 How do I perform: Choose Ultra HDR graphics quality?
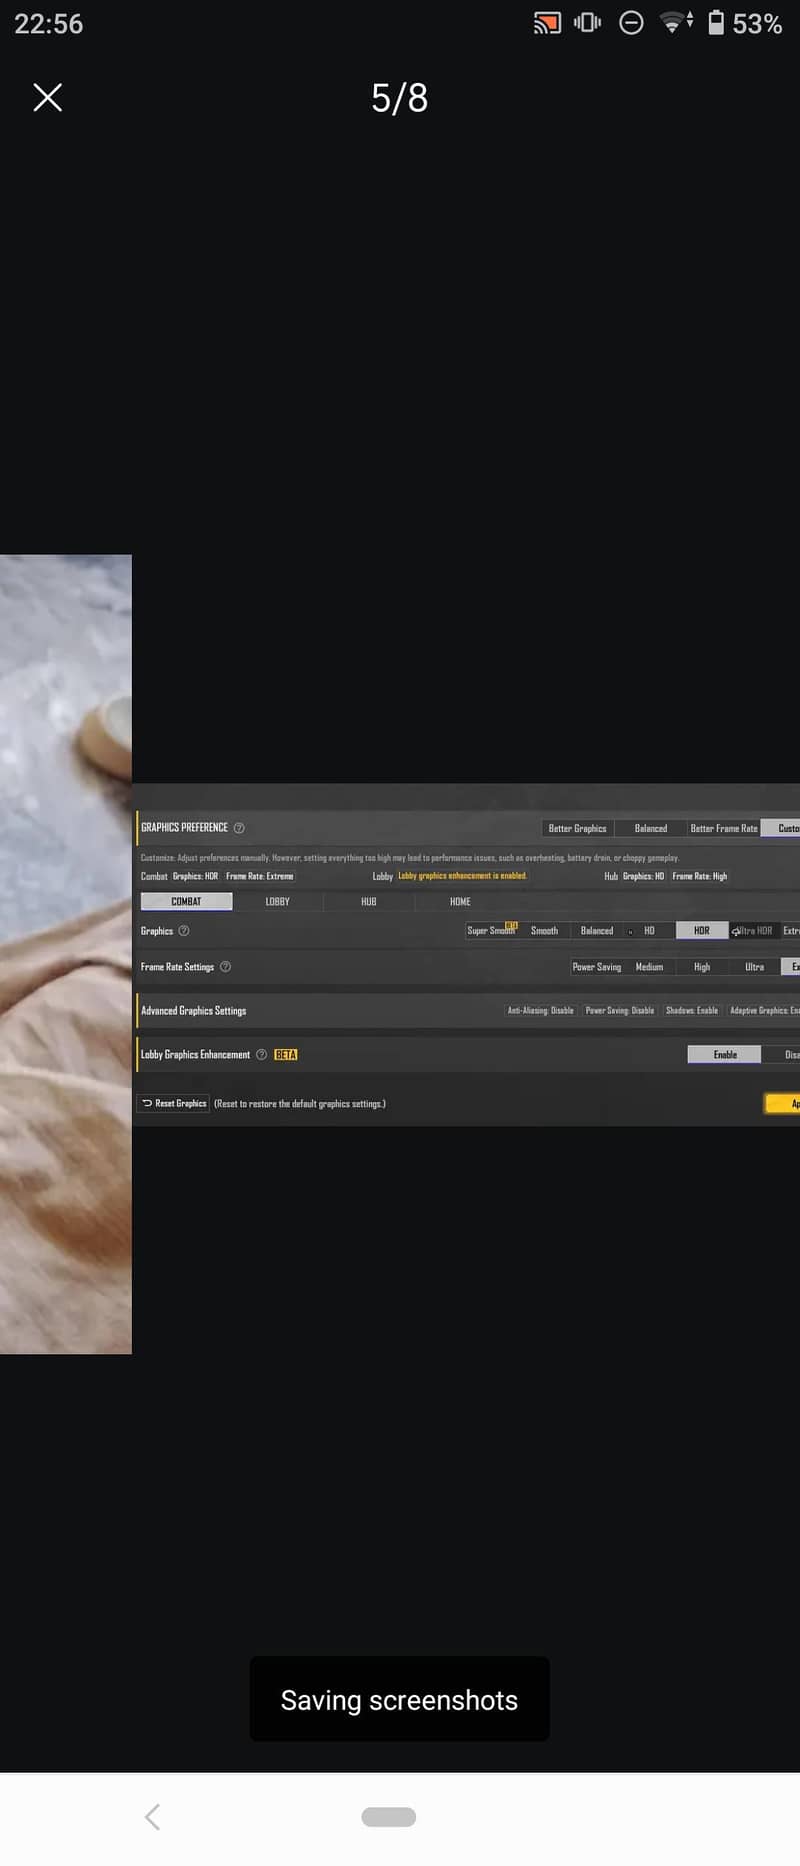(x=755, y=931)
